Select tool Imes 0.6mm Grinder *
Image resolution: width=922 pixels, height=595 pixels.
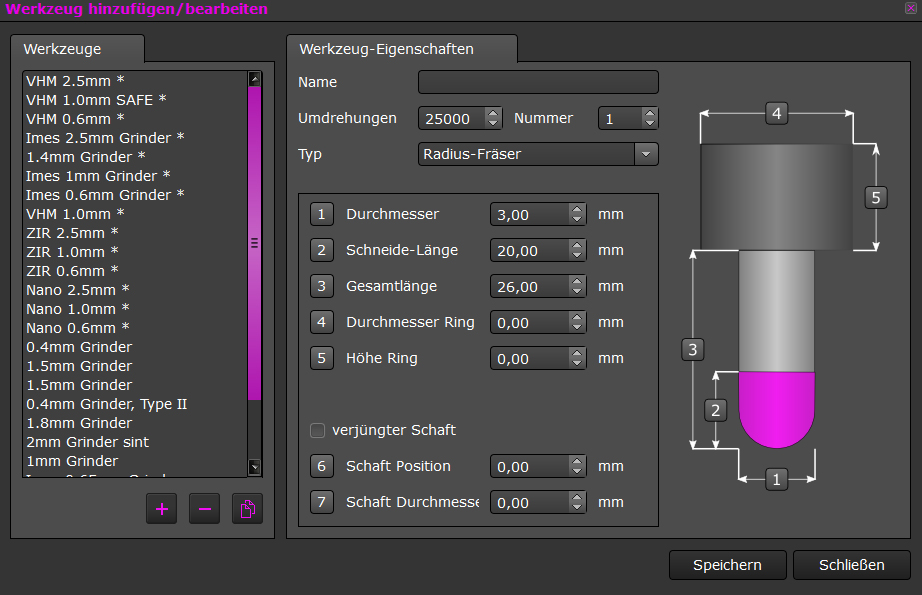tap(135, 195)
